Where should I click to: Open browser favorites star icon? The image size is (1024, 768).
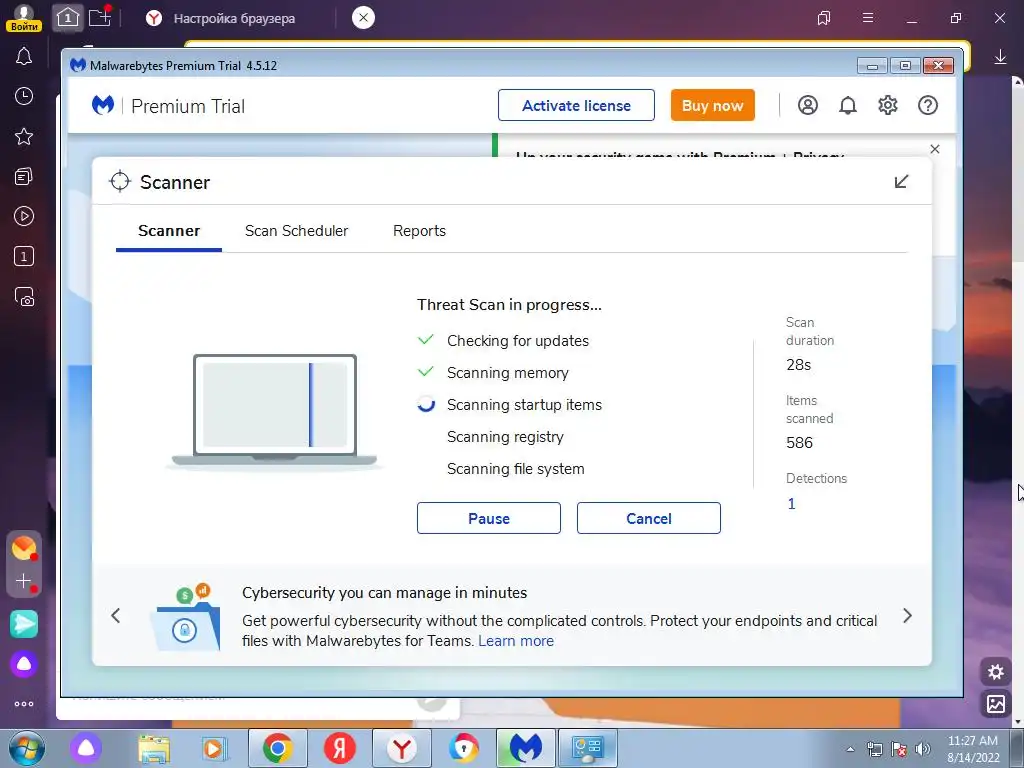(24, 136)
